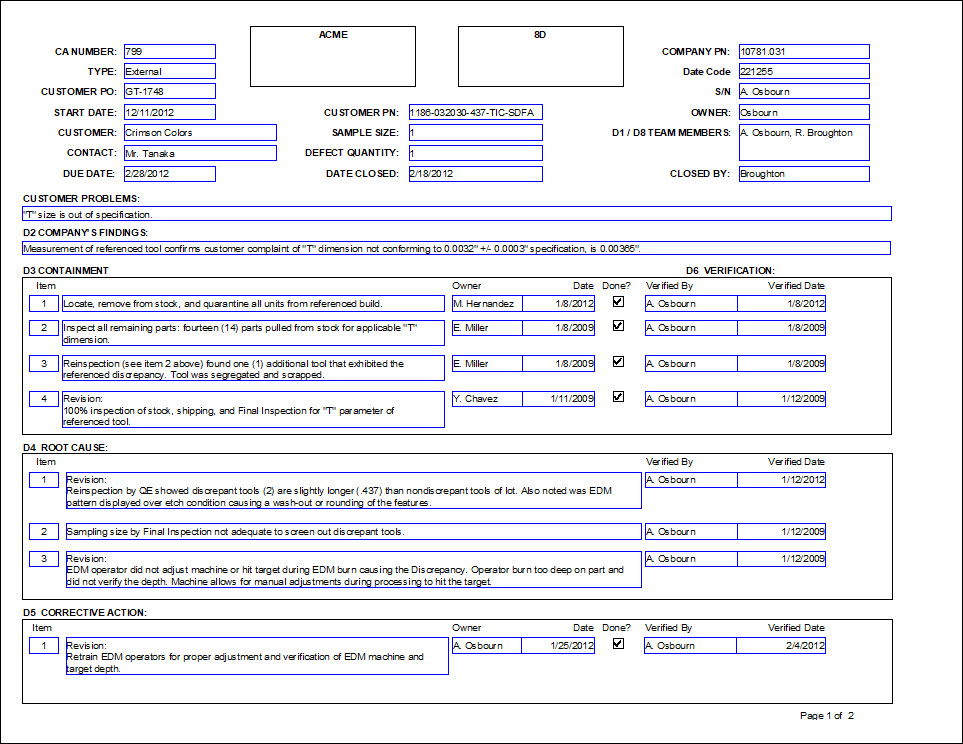
Task: Select the Contact field for Mr. Tanaka
Action: pyautogui.click(x=199, y=153)
